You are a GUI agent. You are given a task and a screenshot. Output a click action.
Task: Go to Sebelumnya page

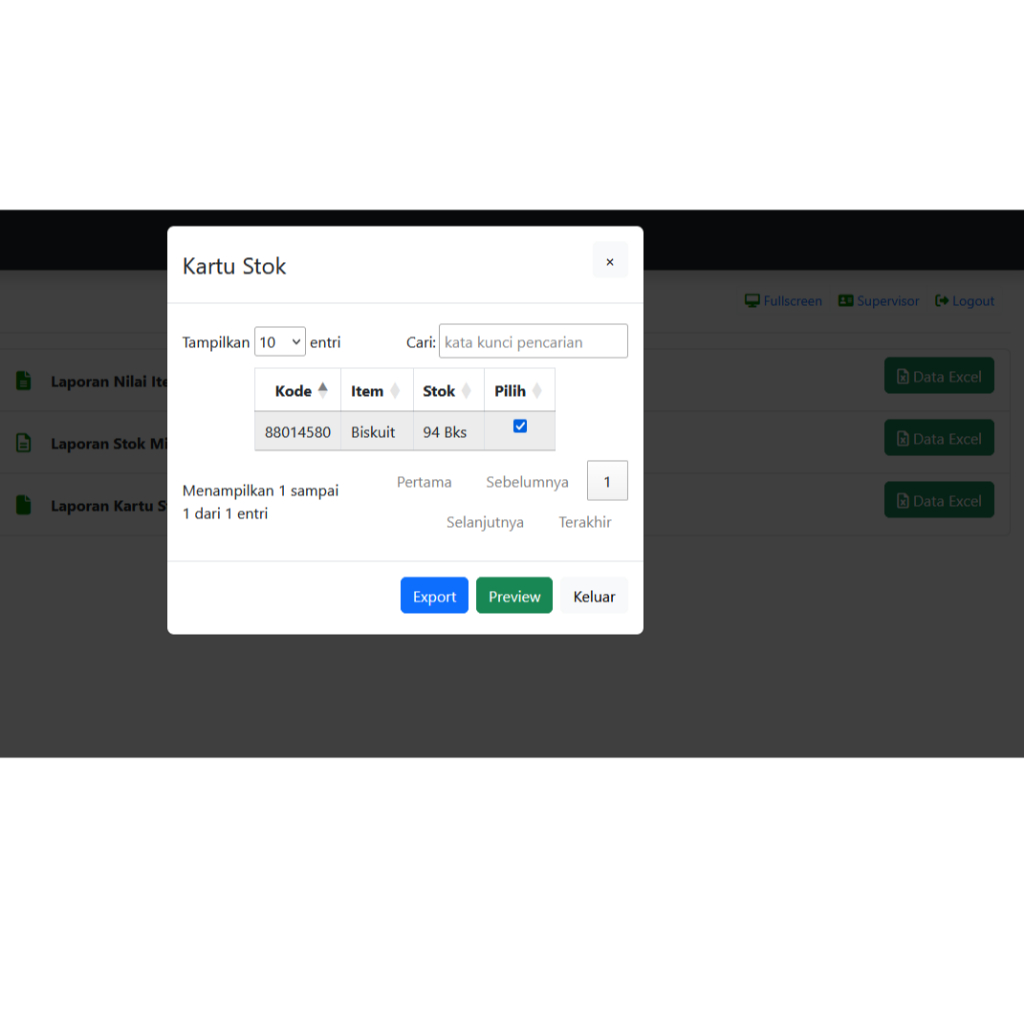point(527,482)
